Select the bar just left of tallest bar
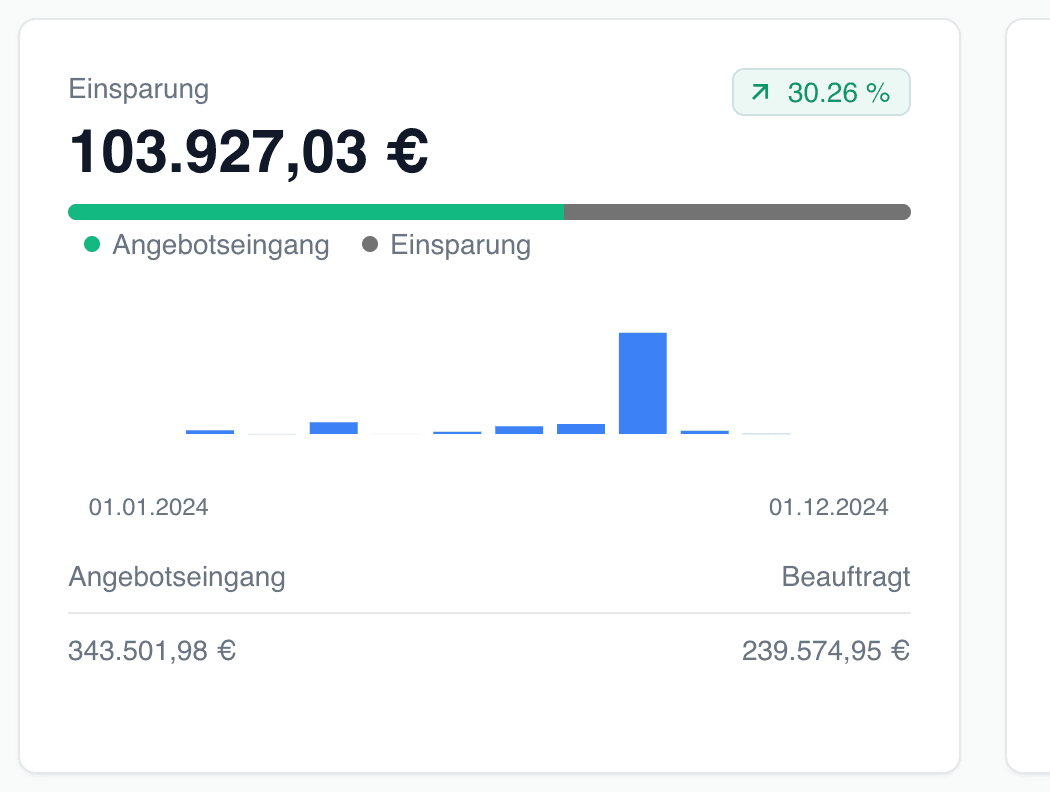The height and width of the screenshot is (792, 1050). pos(581,429)
